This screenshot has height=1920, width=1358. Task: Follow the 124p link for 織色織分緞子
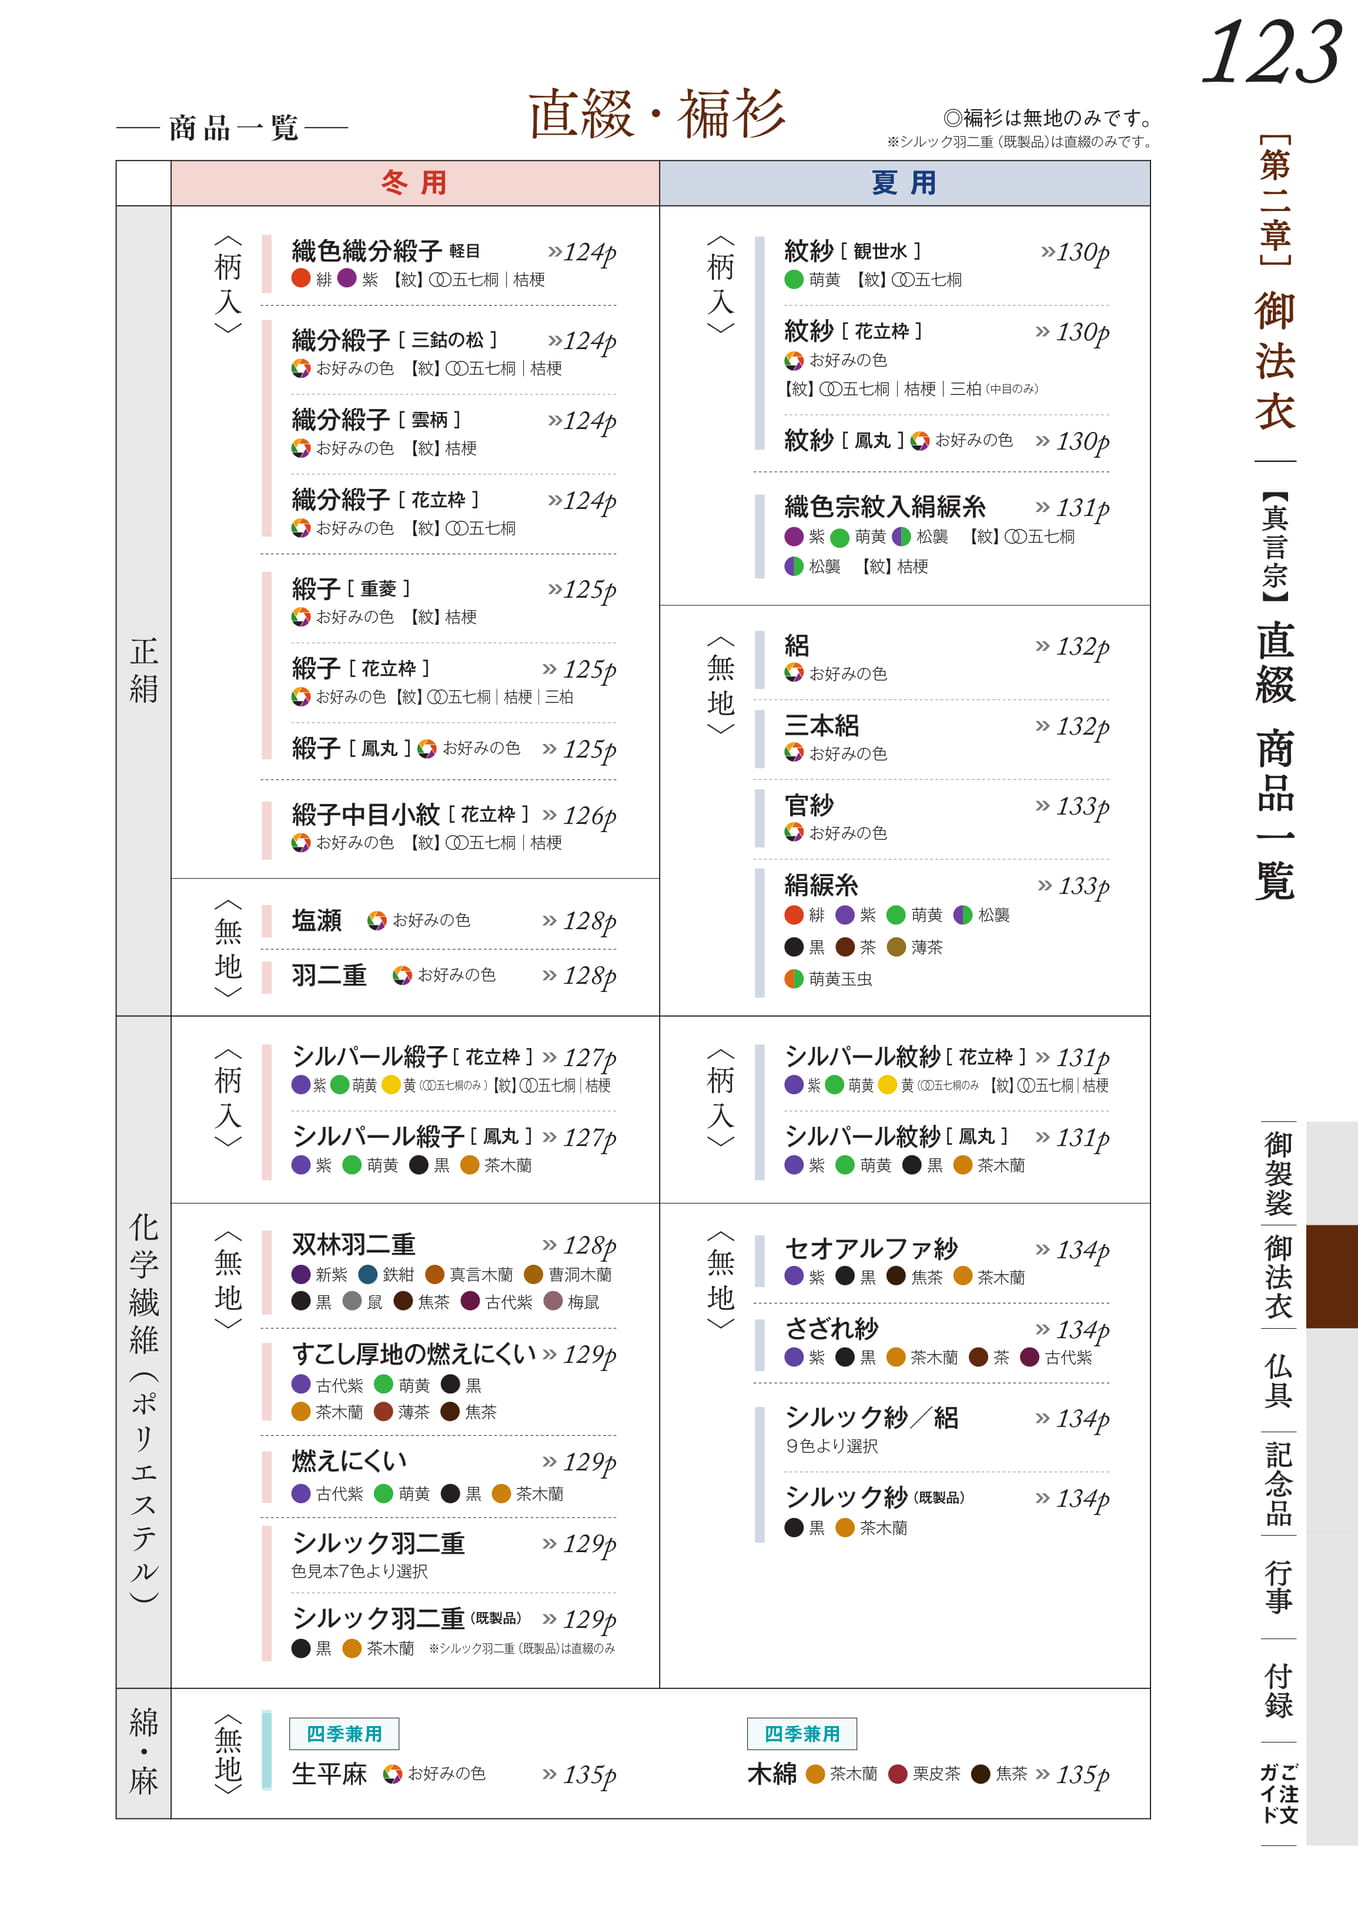[581, 252]
